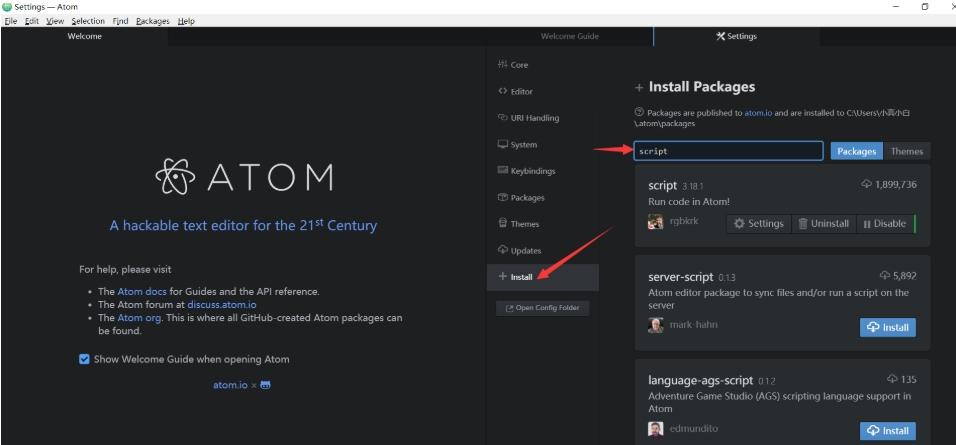Open edmundito author name link

coord(694,428)
